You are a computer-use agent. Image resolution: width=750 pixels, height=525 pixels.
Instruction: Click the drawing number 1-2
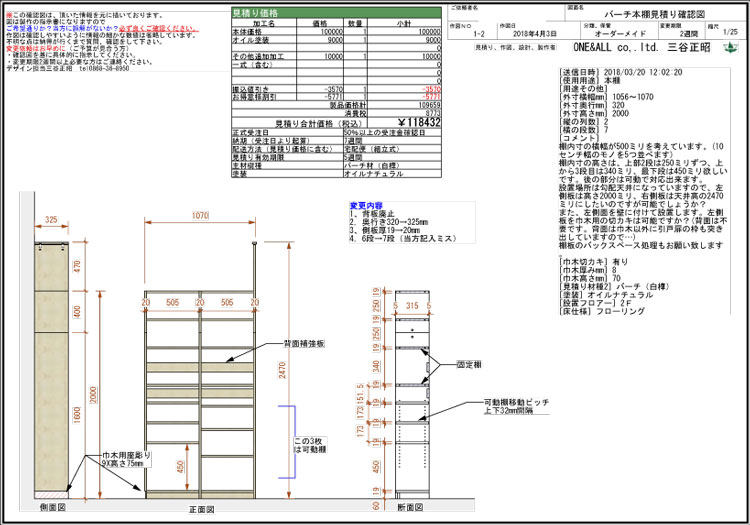tap(479, 34)
